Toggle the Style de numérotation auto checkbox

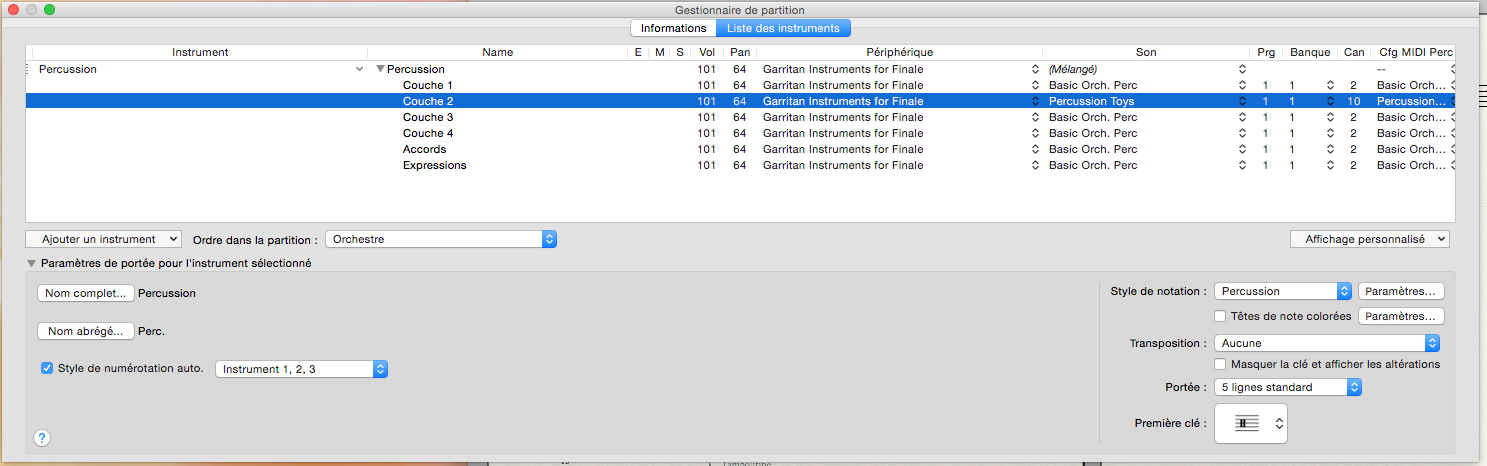[x=47, y=368]
